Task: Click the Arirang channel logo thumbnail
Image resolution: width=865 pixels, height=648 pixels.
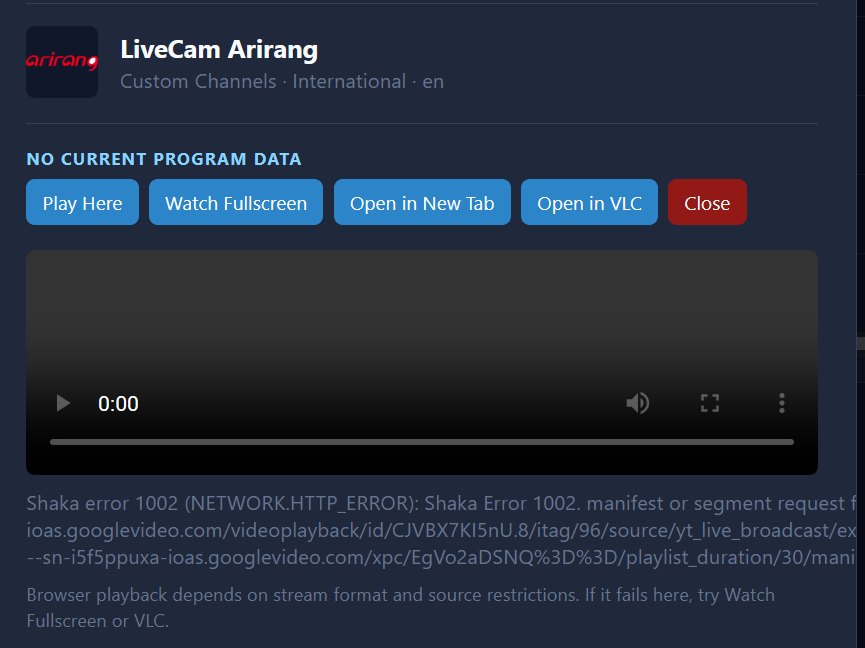Action: pyautogui.click(x=62, y=62)
